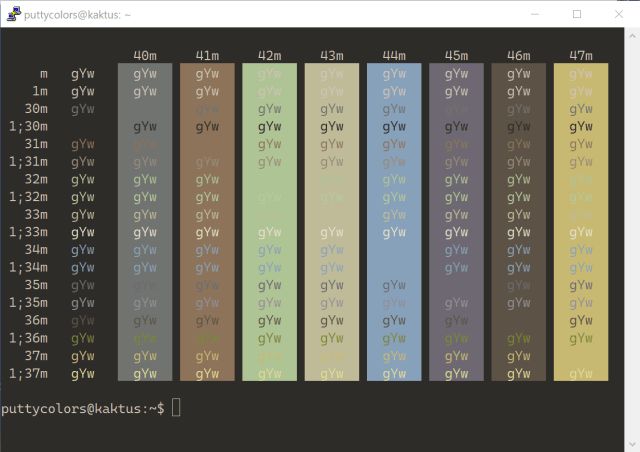Click the 1;31m row label

pos(28,161)
